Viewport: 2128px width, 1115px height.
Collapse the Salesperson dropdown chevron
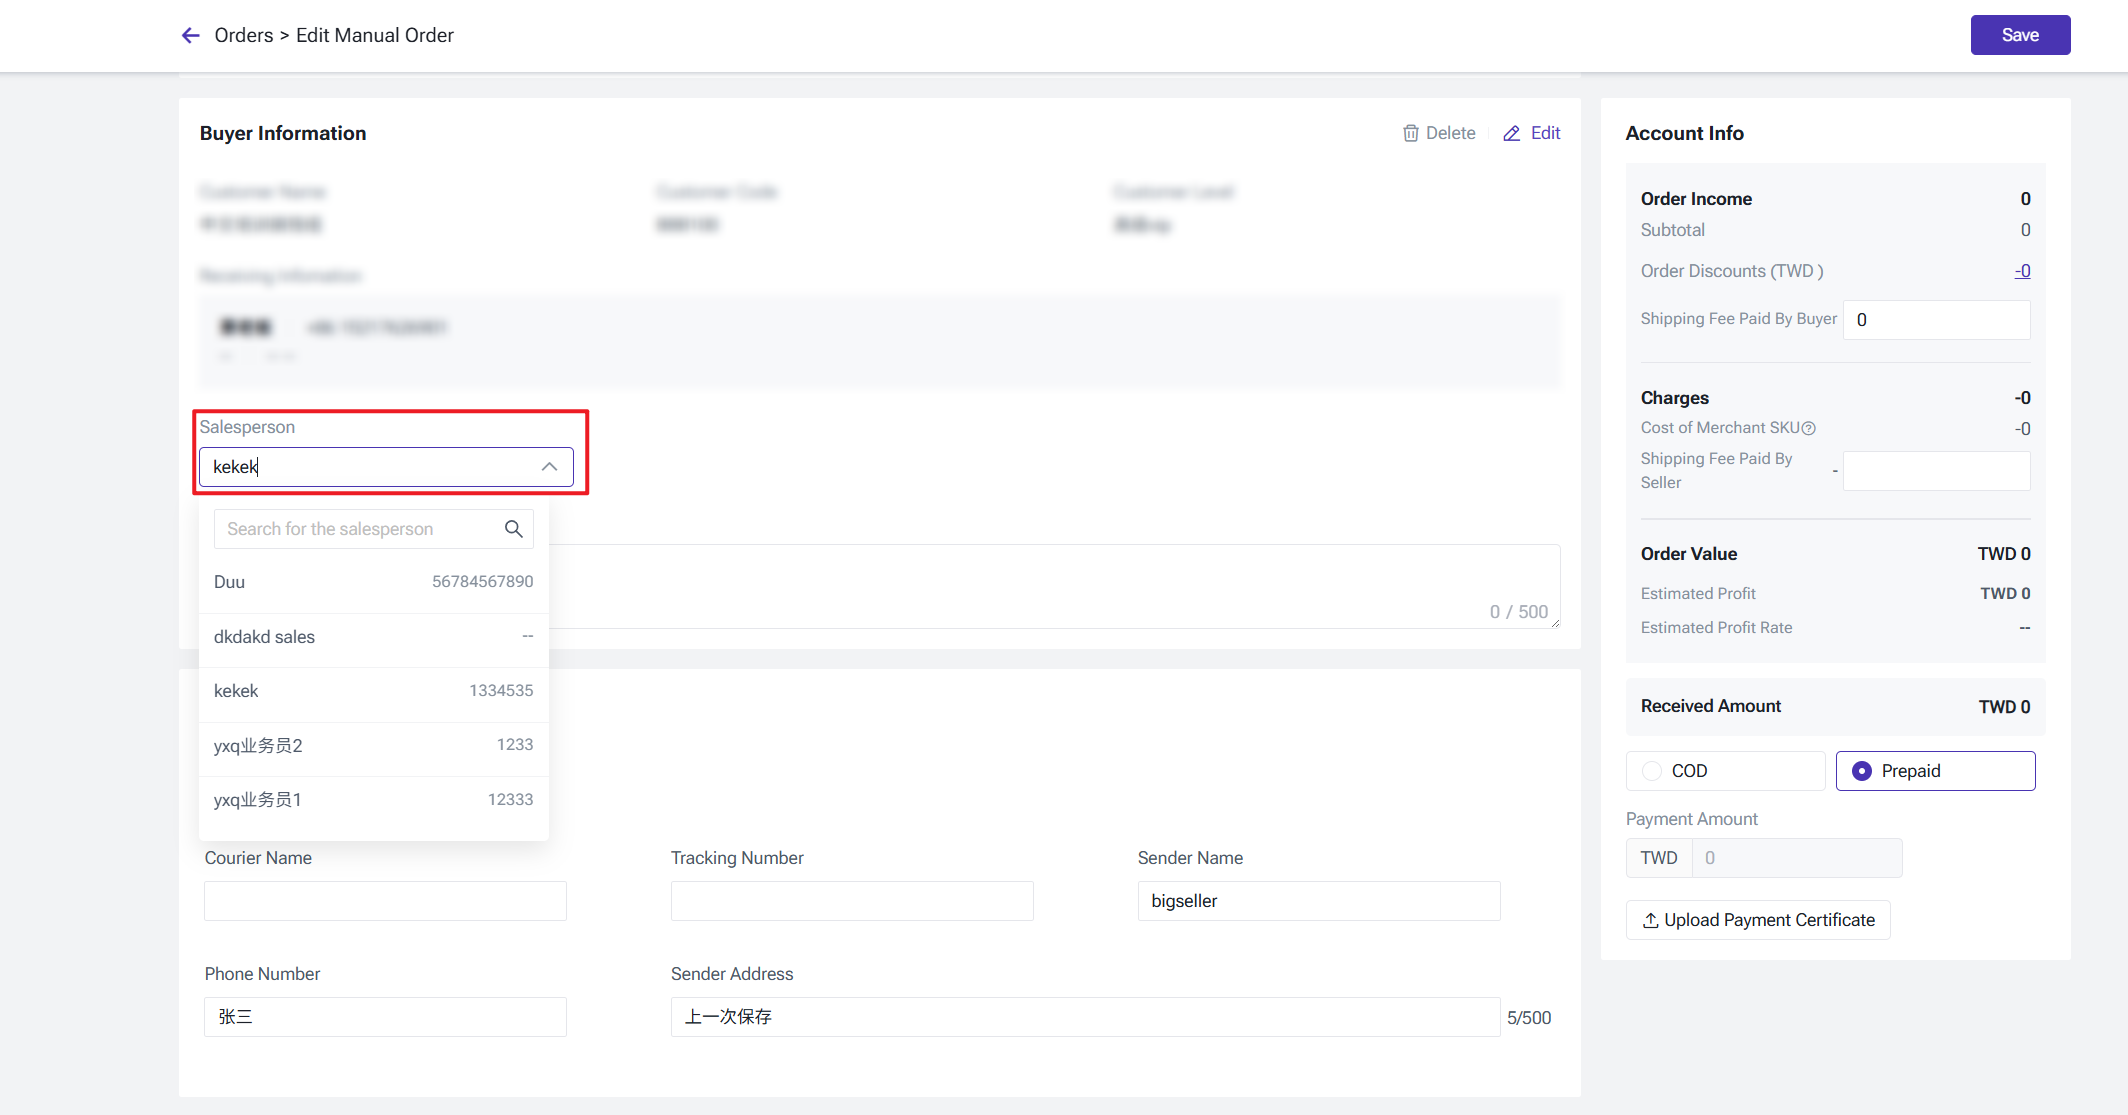pos(549,467)
